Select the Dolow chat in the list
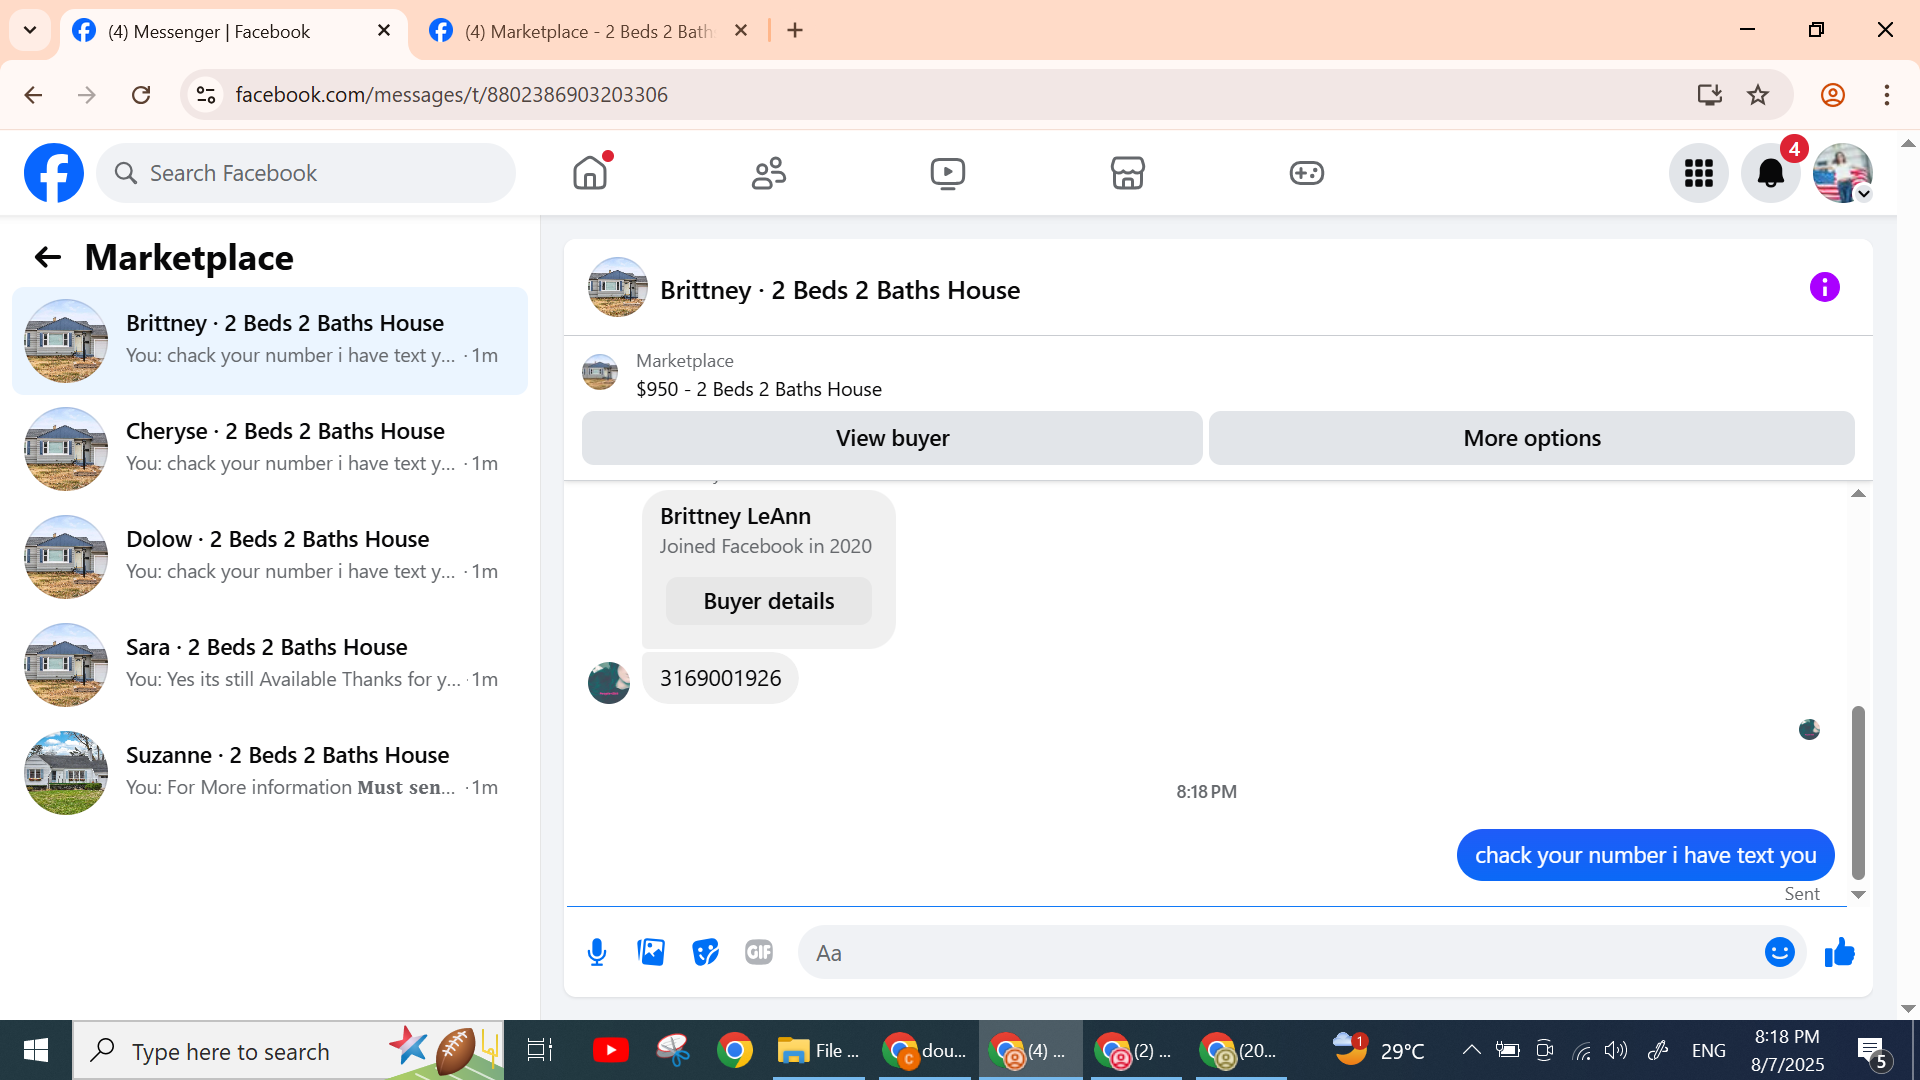 click(x=270, y=557)
